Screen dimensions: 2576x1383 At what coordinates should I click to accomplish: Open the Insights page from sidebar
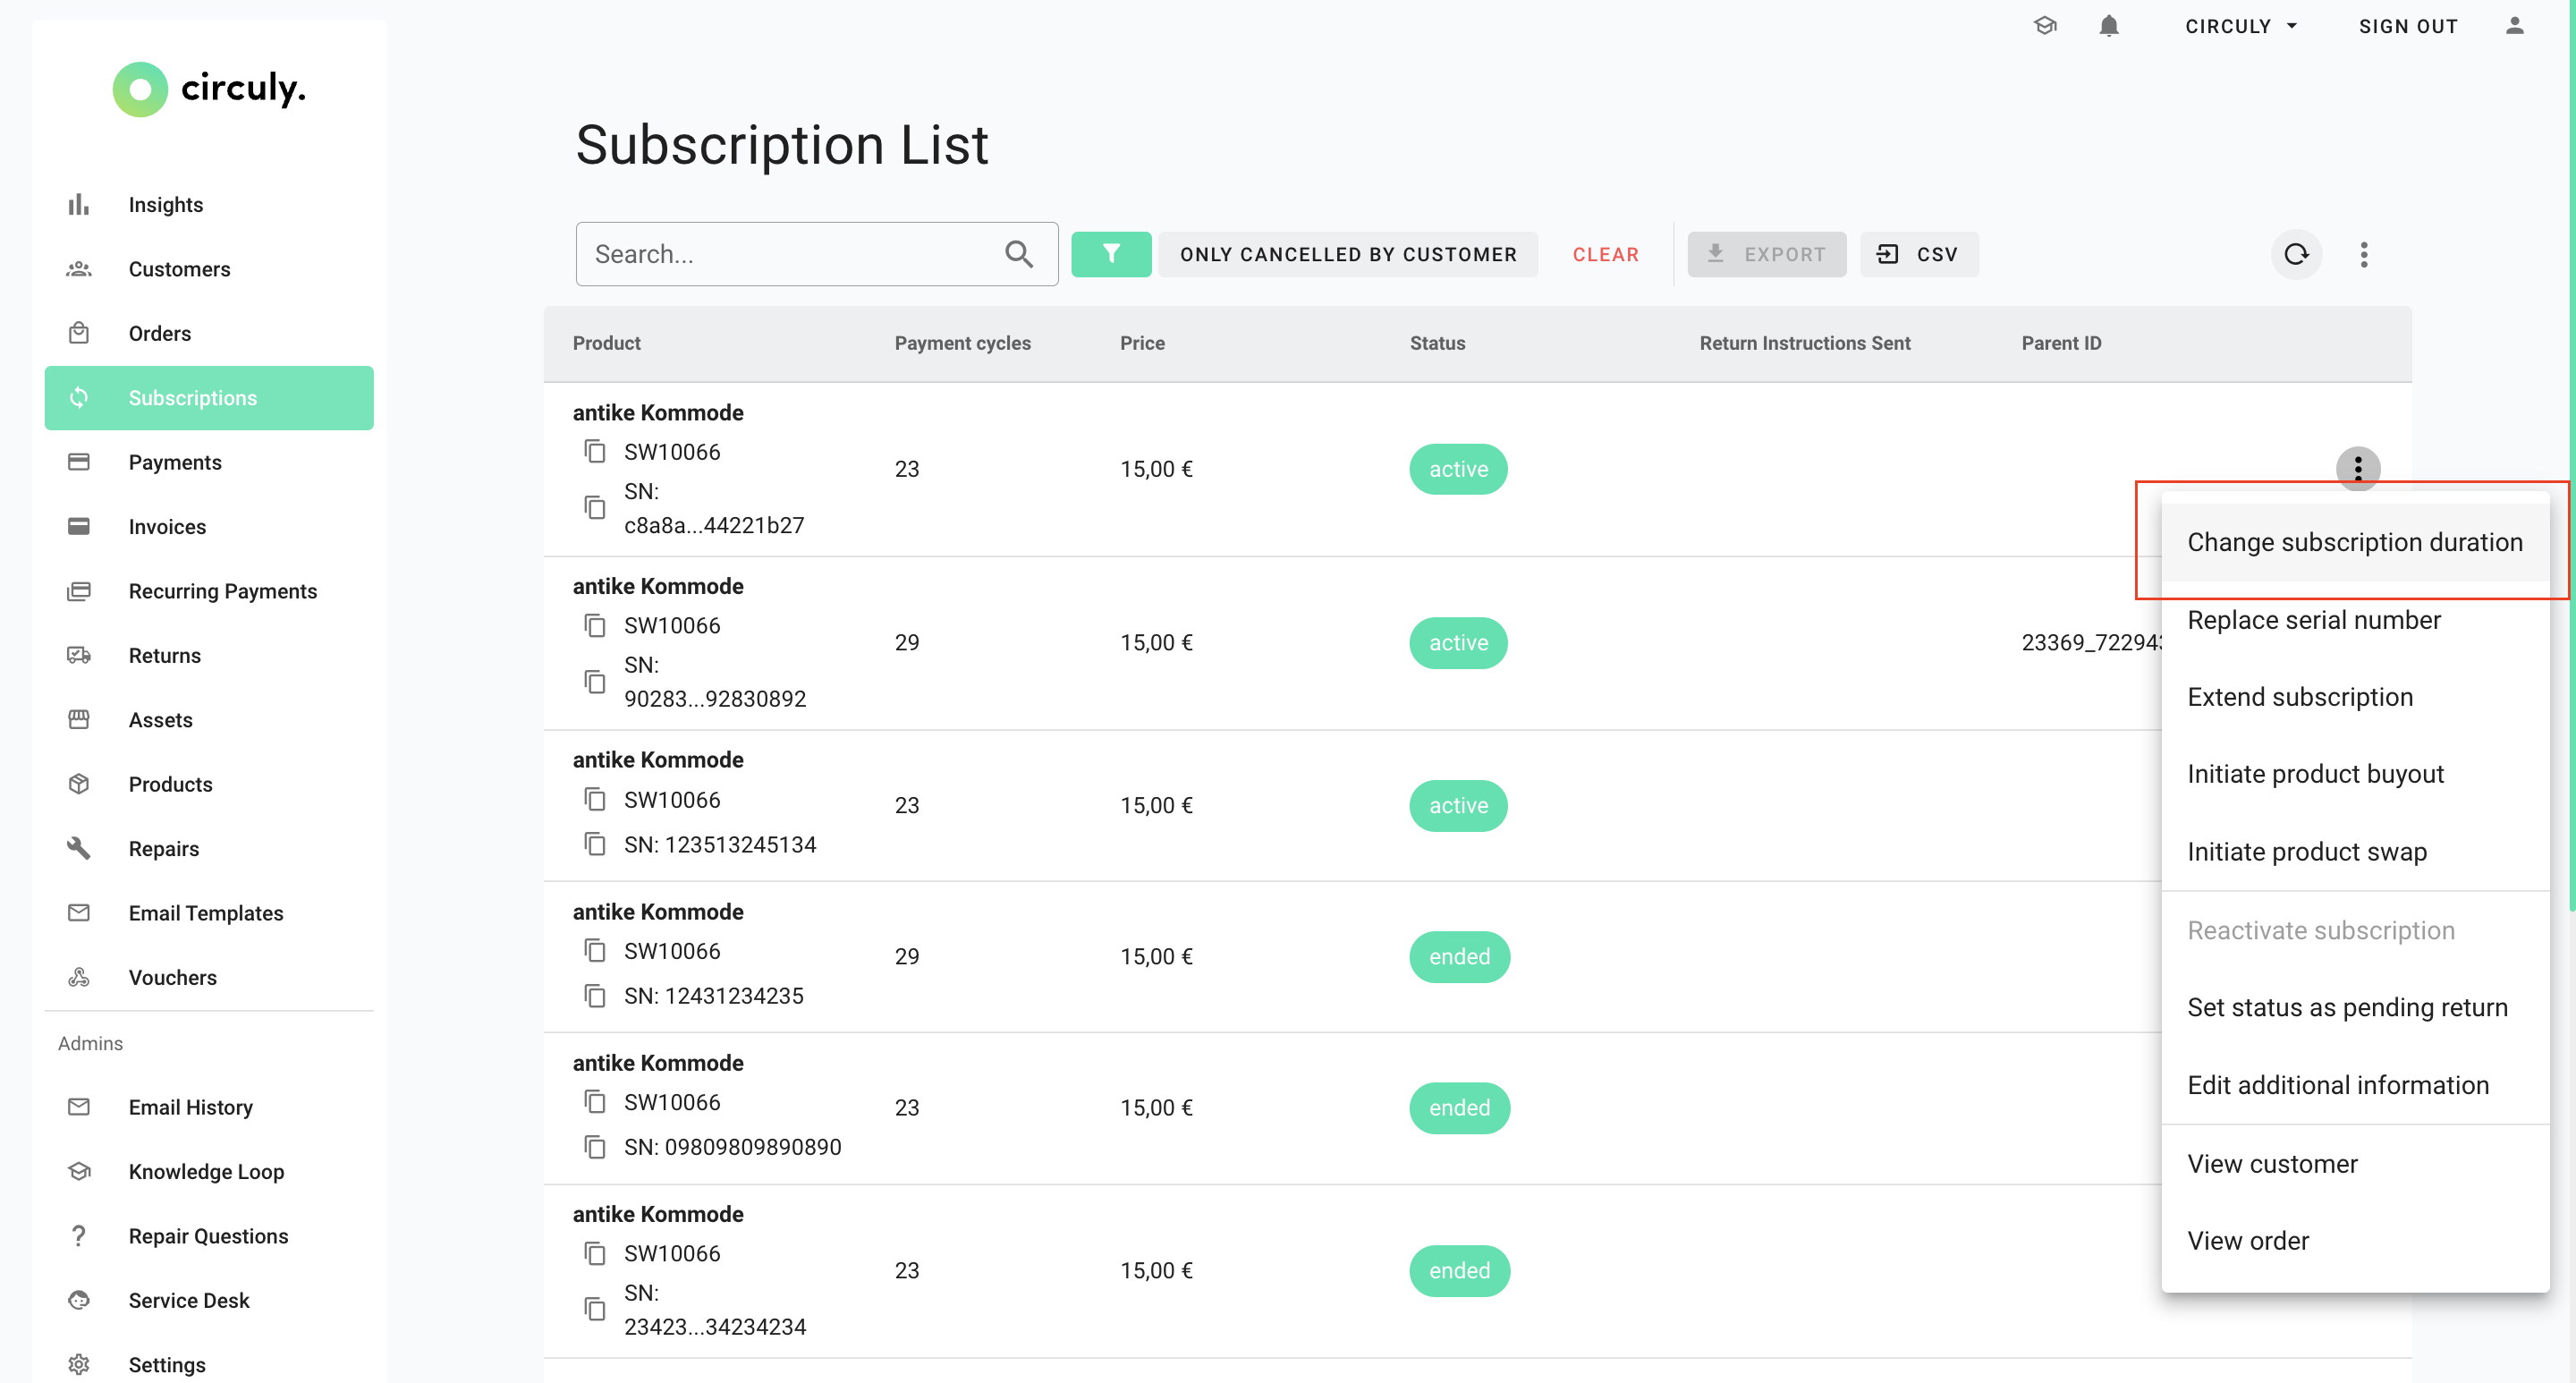pos(165,204)
